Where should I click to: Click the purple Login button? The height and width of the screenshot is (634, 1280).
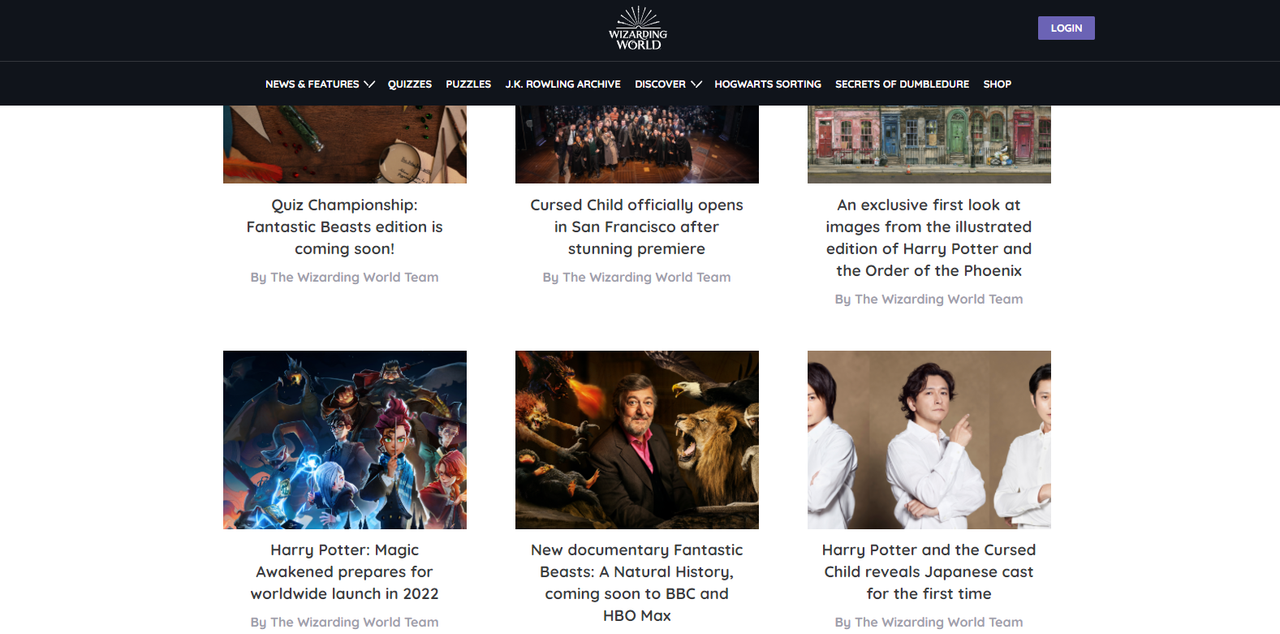[x=1066, y=28]
